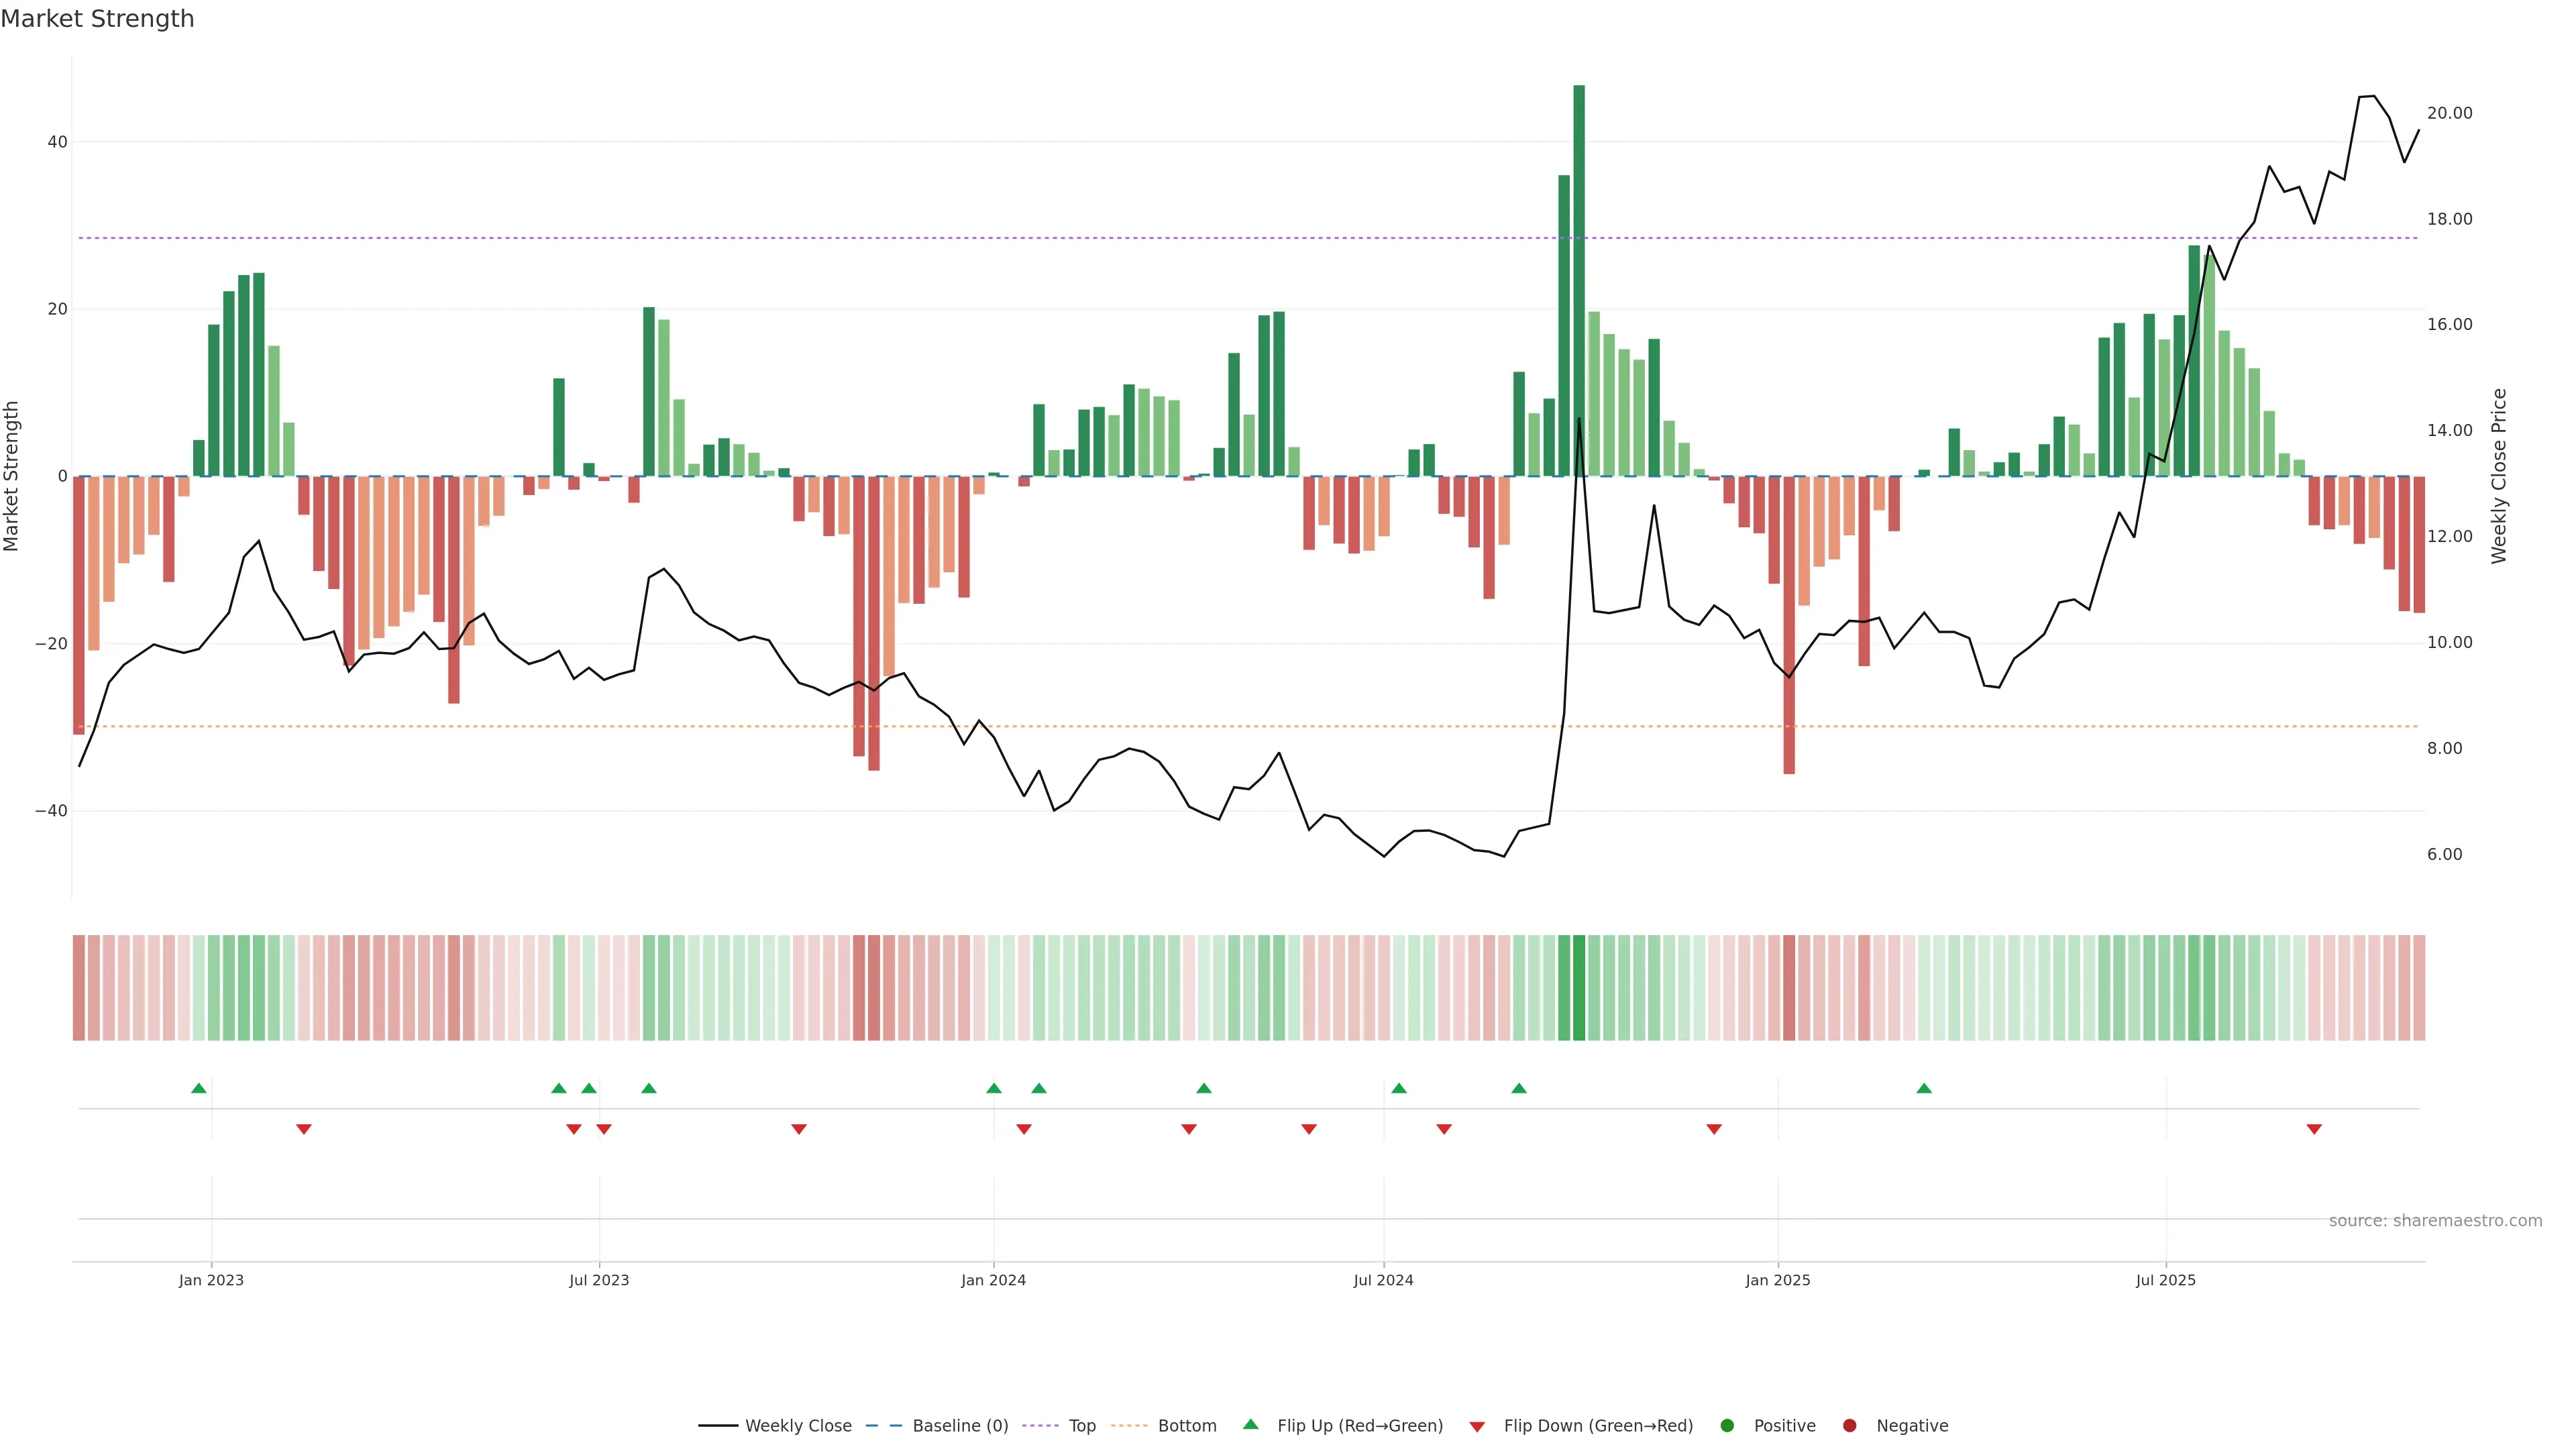The width and height of the screenshot is (2576, 1449).
Task: Click the source: sharemaestro.com text
Action: (2435, 1221)
